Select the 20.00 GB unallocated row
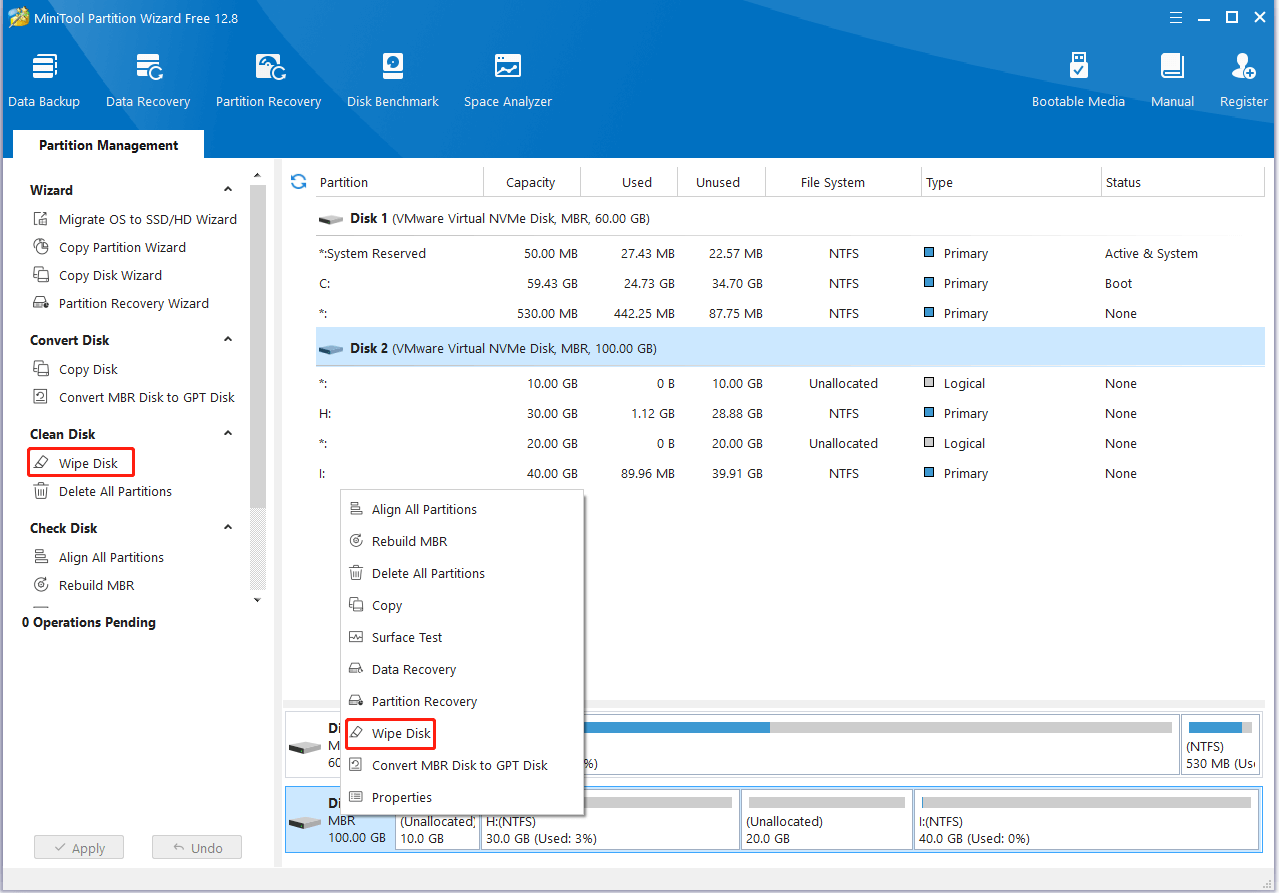Image resolution: width=1280 pixels, height=893 pixels. click(790, 443)
